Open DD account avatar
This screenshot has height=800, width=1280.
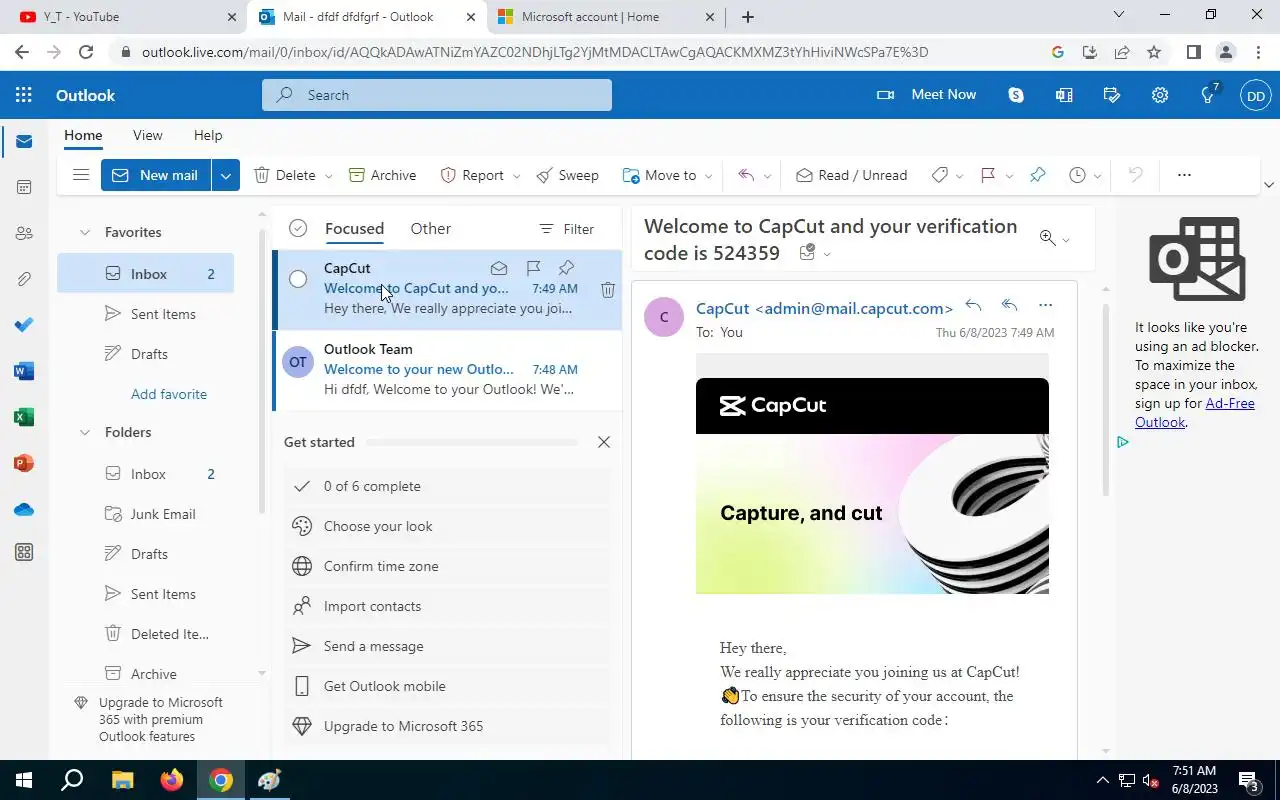[1256, 95]
